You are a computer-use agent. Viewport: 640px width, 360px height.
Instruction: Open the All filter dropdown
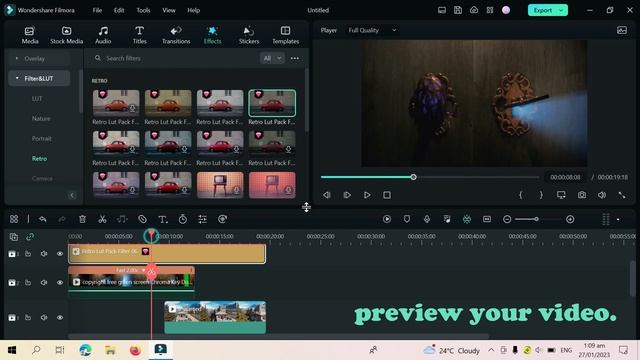tap(272, 58)
